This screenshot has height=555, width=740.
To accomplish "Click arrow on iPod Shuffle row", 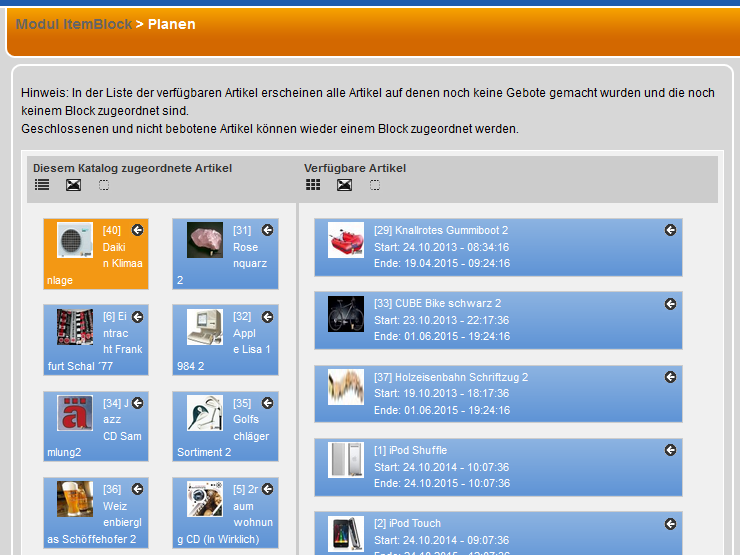I will [x=670, y=450].
